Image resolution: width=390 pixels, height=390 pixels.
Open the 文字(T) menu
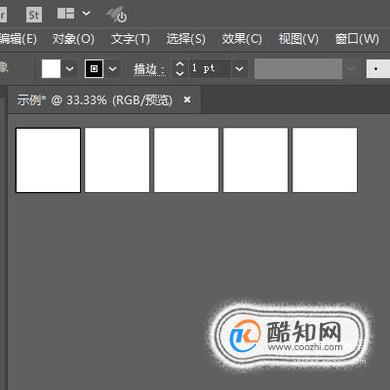click(130, 39)
